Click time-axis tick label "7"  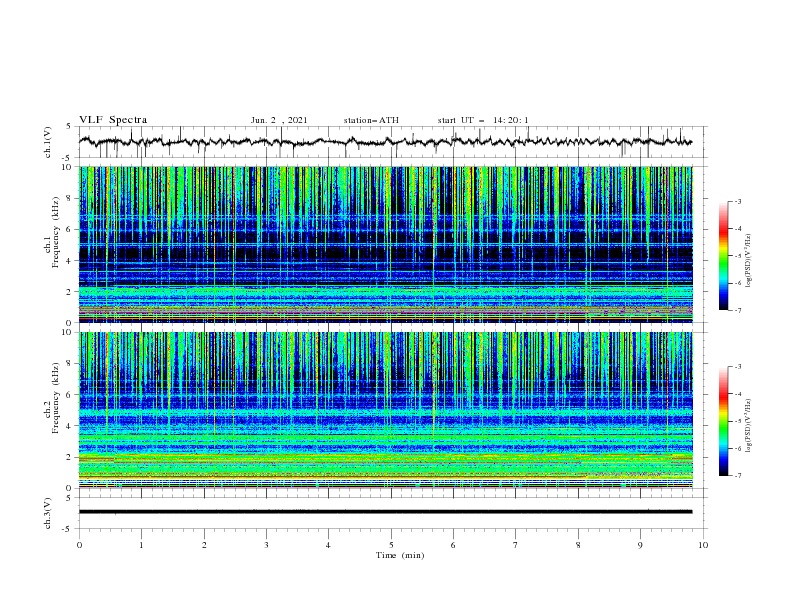pos(516,545)
